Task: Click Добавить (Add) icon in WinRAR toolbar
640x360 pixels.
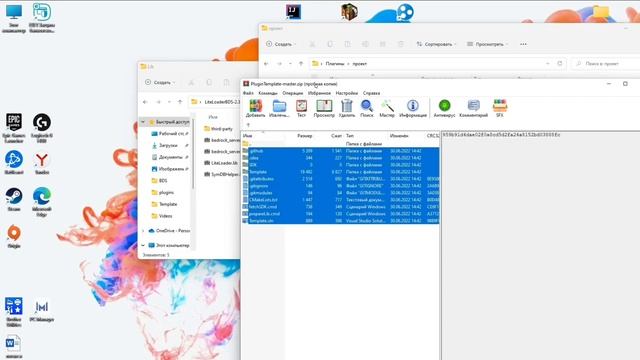Action: (x=256, y=108)
